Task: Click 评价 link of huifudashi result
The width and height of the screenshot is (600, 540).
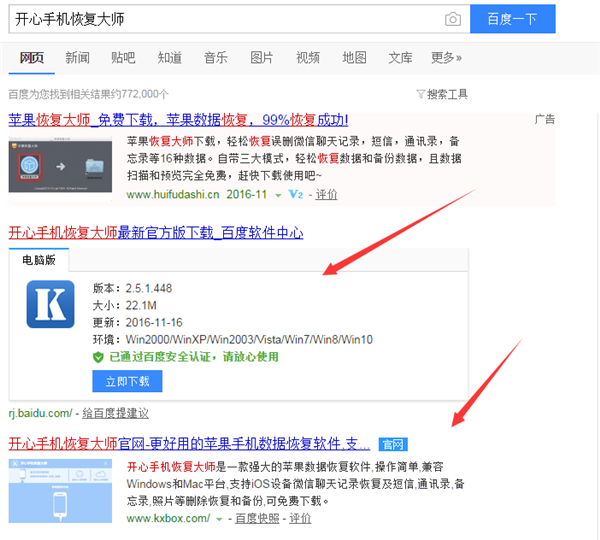Action: (x=326, y=194)
